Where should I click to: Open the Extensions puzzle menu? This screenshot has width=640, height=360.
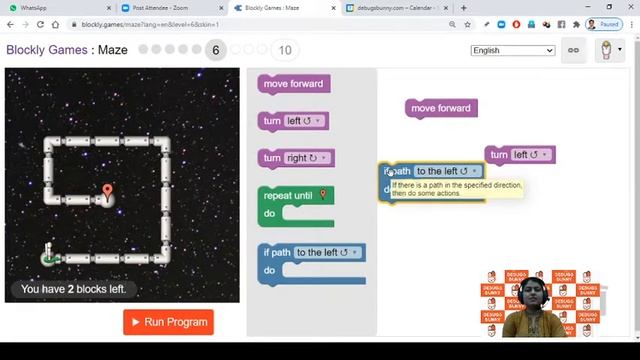click(576, 24)
